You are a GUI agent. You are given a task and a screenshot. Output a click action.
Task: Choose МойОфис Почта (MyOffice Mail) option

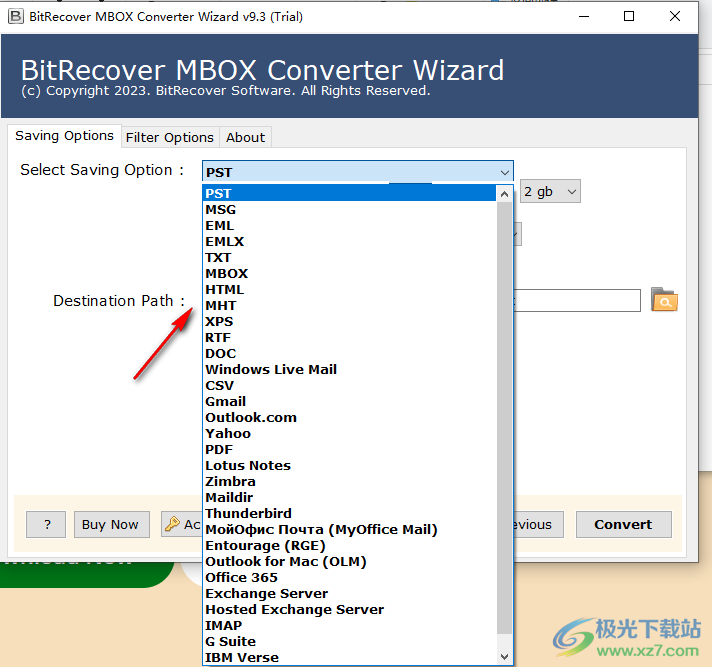coord(349,529)
